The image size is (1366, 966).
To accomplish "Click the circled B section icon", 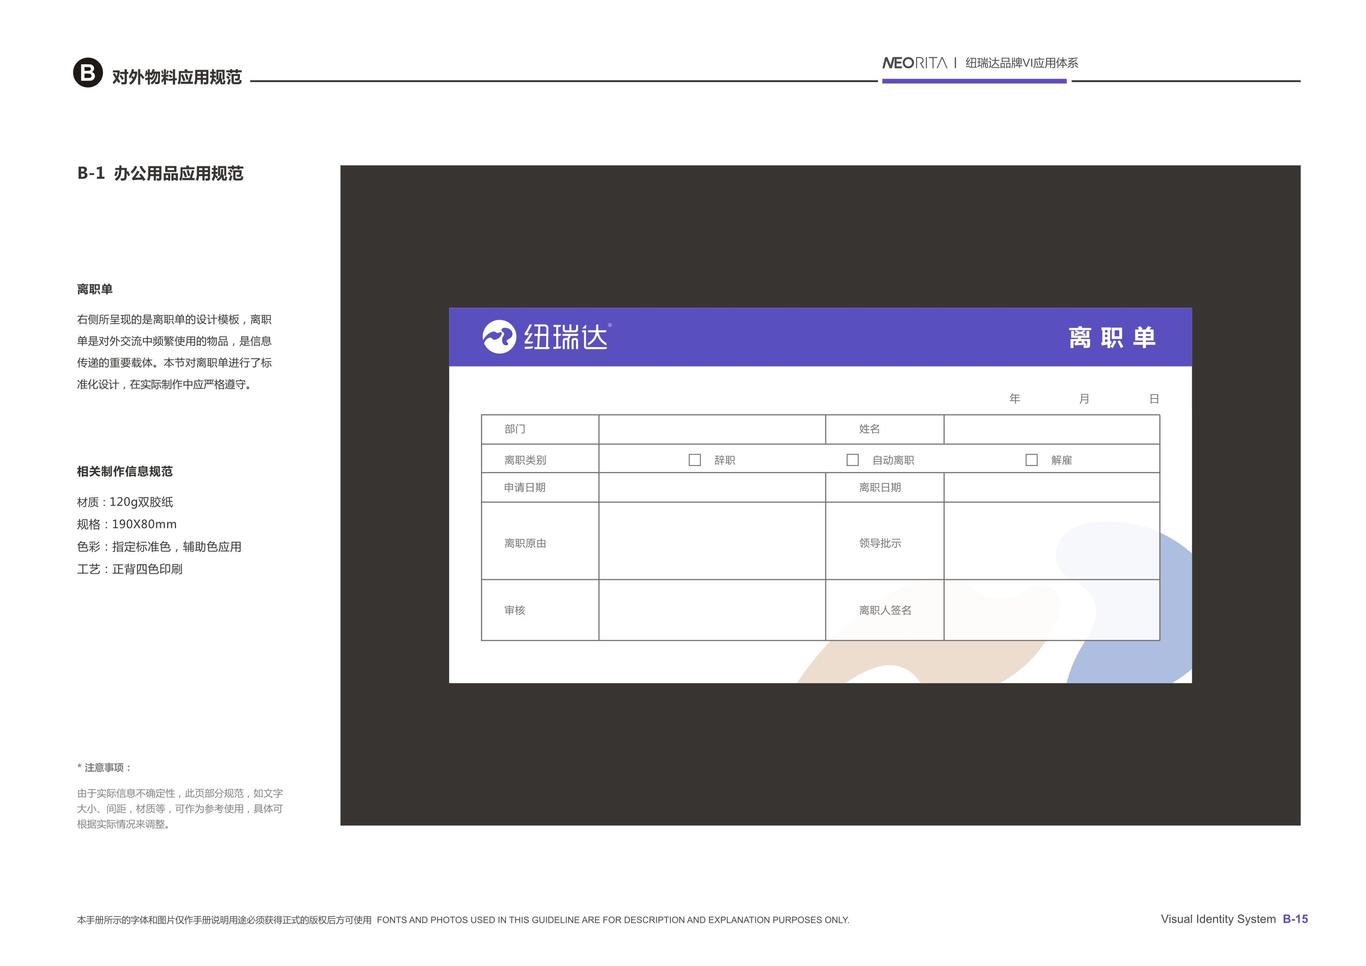I will (x=88, y=73).
